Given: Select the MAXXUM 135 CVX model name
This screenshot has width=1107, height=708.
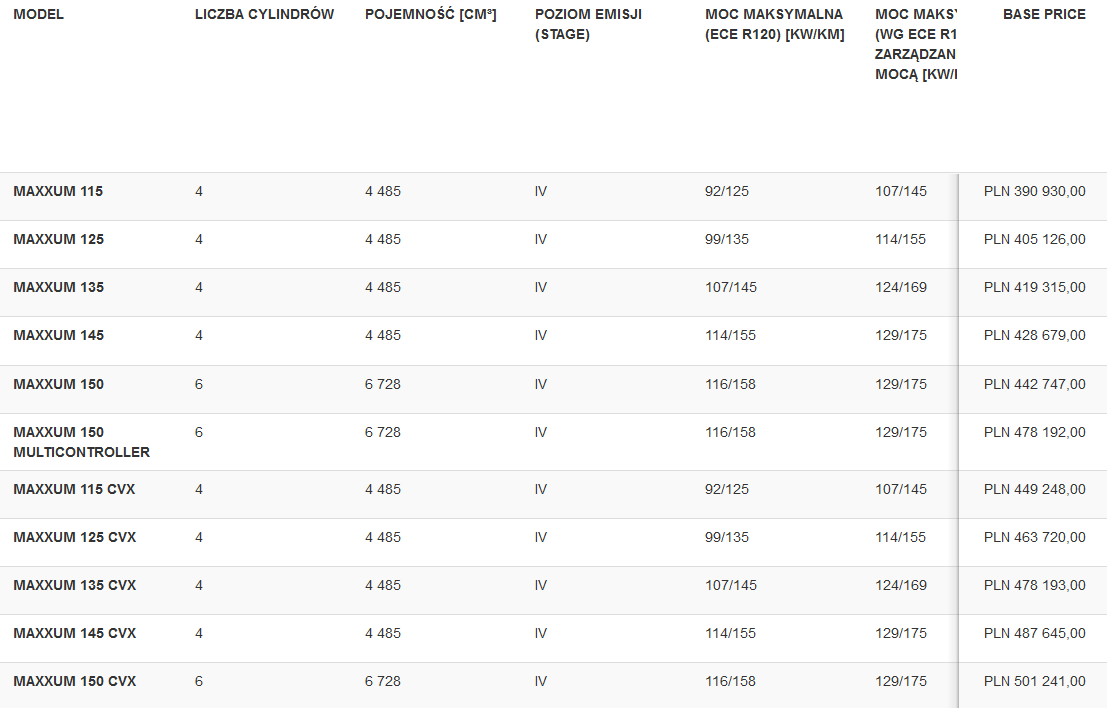Looking at the screenshot, I should point(74,585).
